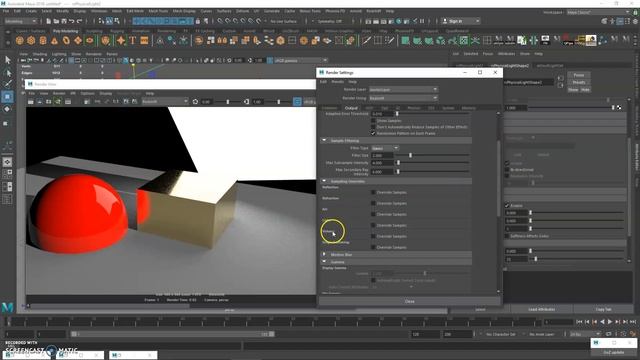Check Override Samples for AO
Viewport: 640px width, 360px height.
(373, 214)
